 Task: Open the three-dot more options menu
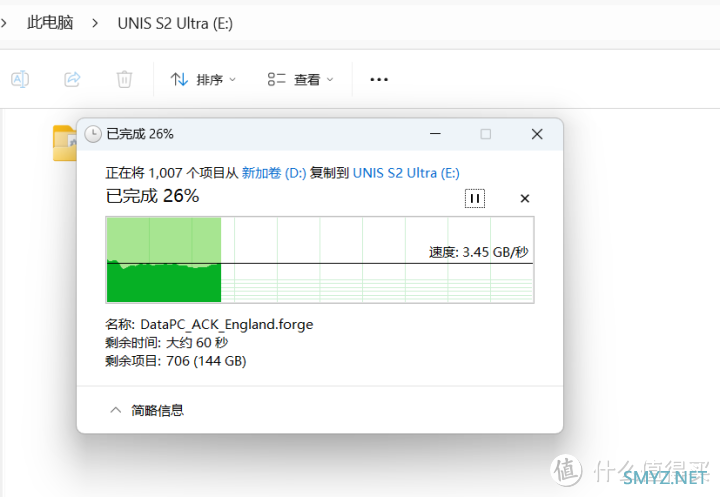379,79
